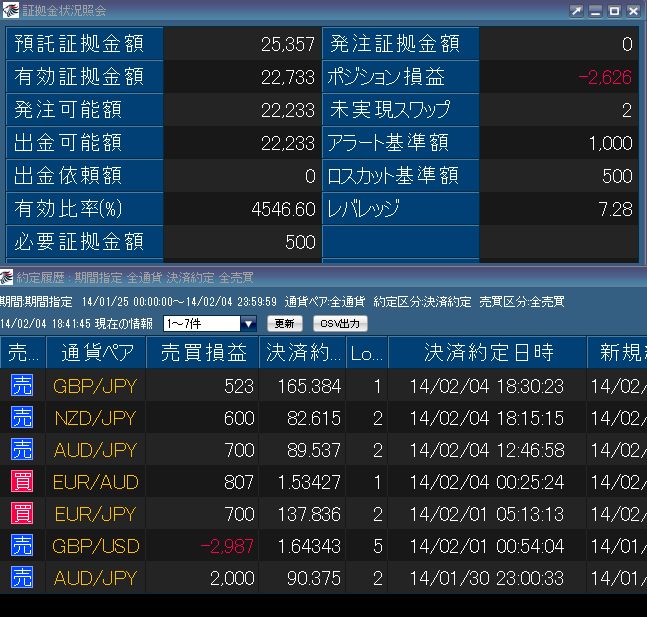This screenshot has height=617, width=647.
Task: Maximize the 証拠金状況照会 window
Action: 614,11
